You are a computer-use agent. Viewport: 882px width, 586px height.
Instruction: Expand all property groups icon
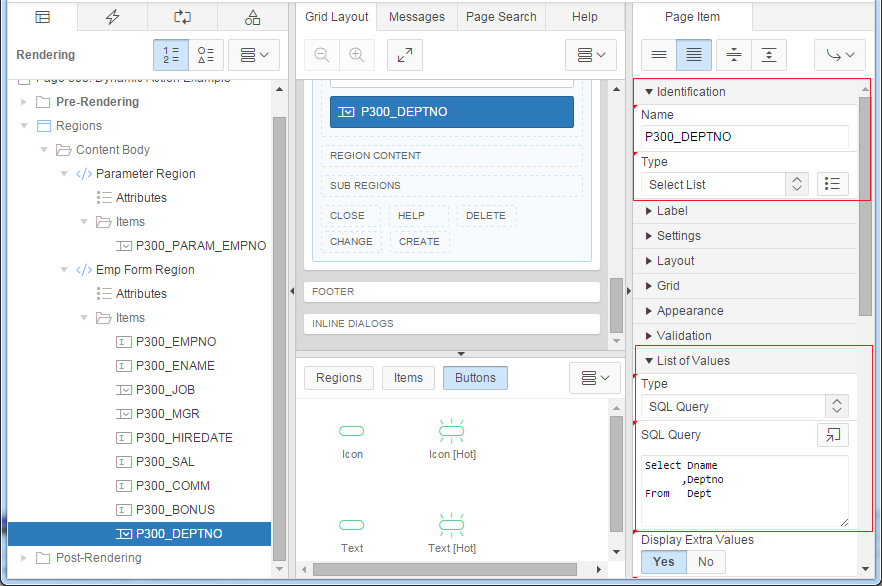tap(769, 55)
